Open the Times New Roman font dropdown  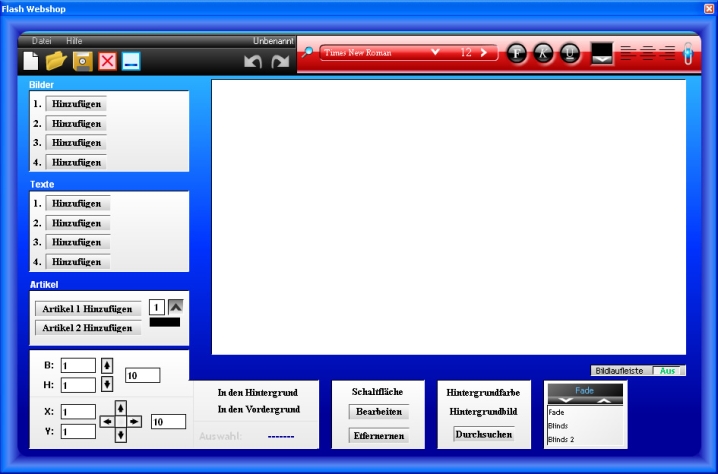point(435,52)
